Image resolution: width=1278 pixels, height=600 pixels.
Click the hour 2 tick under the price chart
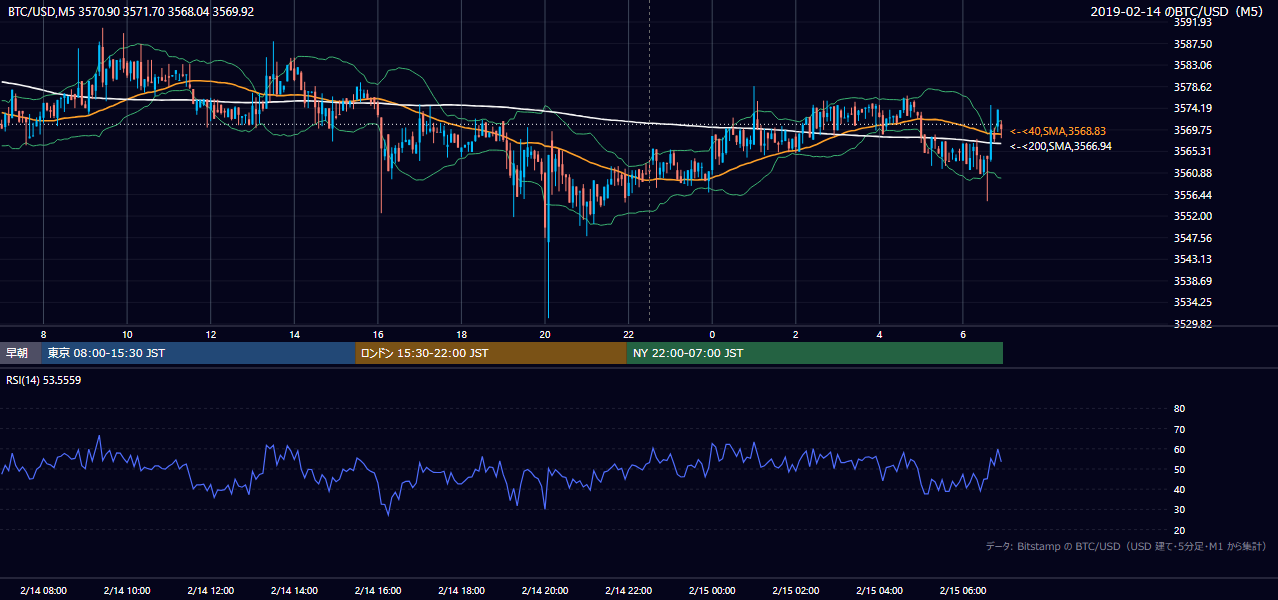[x=796, y=334]
